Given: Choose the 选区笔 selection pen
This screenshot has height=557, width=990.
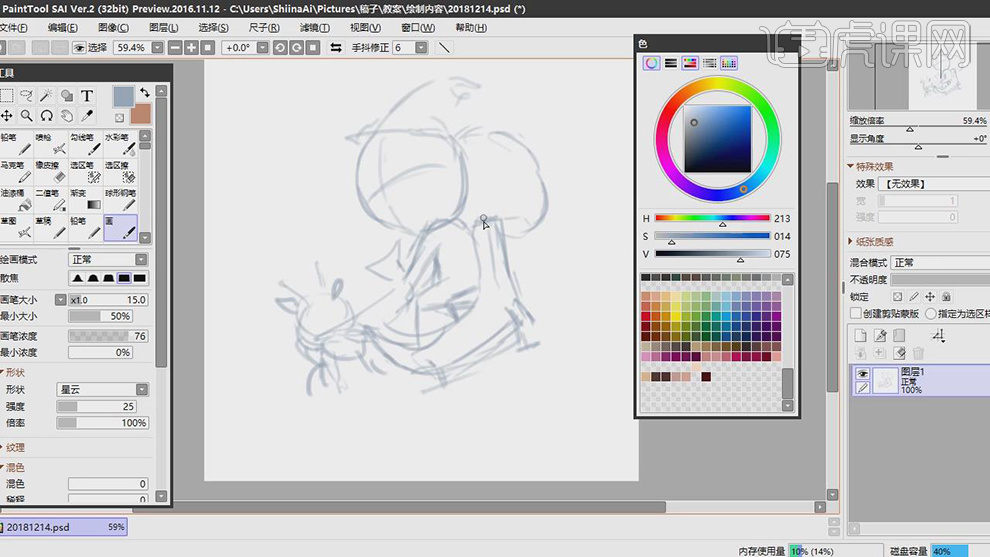Looking at the screenshot, I should click(x=85, y=172).
